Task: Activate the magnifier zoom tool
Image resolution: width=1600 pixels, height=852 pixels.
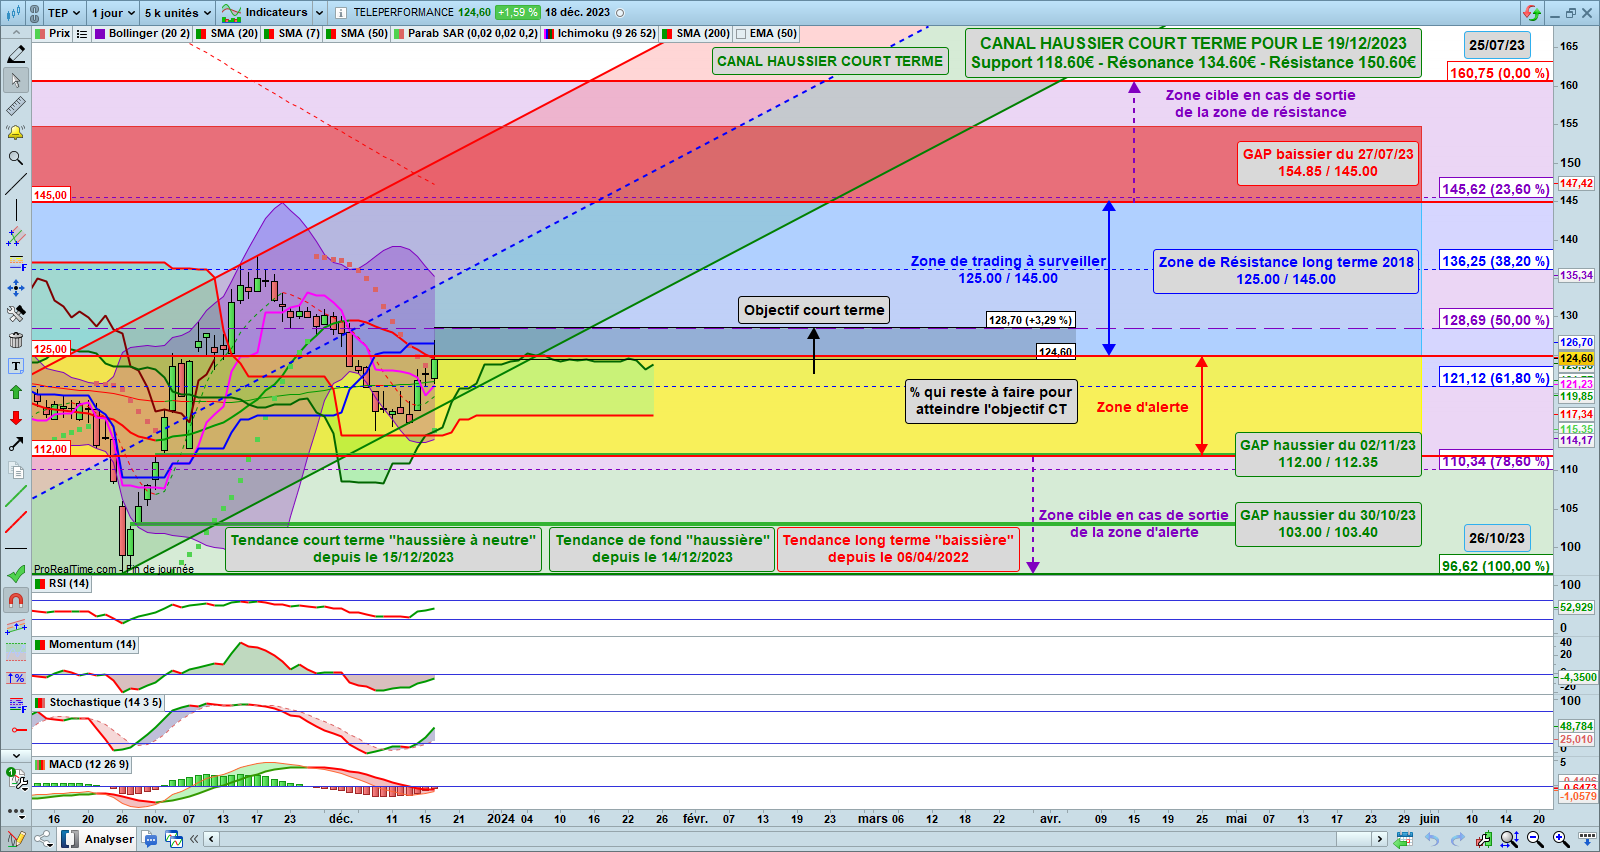Action: [x=16, y=158]
